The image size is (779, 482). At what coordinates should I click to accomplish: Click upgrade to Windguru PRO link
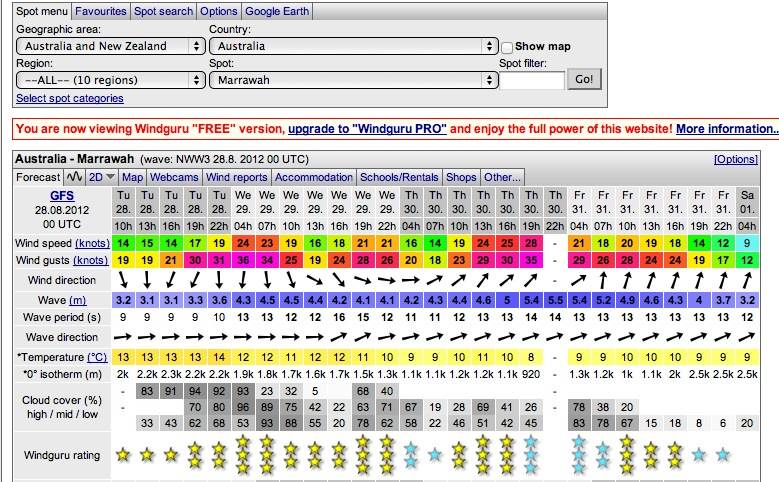(x=368, y=129)
